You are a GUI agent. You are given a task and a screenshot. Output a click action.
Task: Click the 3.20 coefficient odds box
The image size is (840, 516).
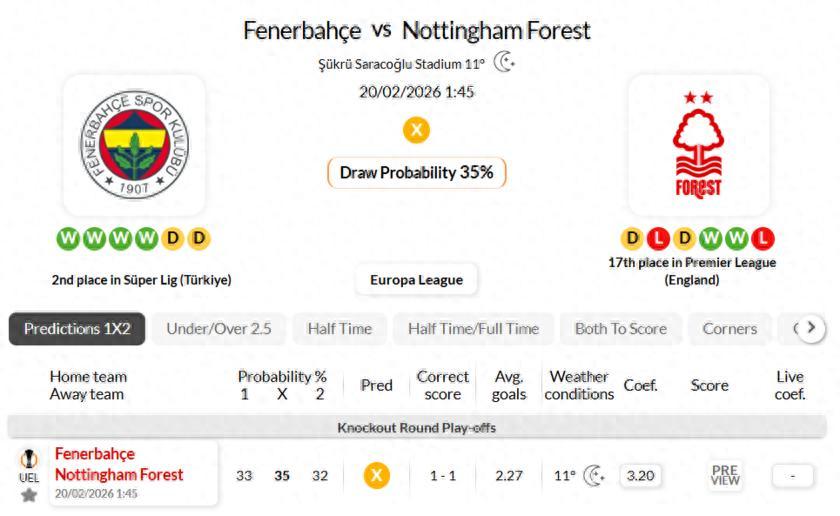(x=639, y=476)
